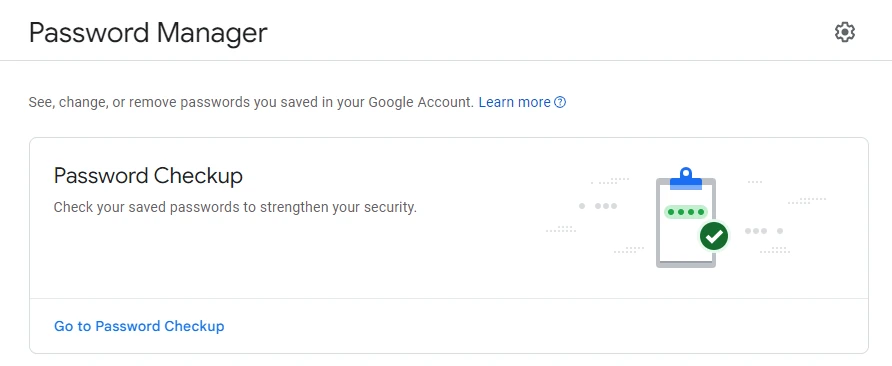The height and width of the screenshot is (366, 892).
Task: Click the green checkmark badge
Action: (714, 236)
